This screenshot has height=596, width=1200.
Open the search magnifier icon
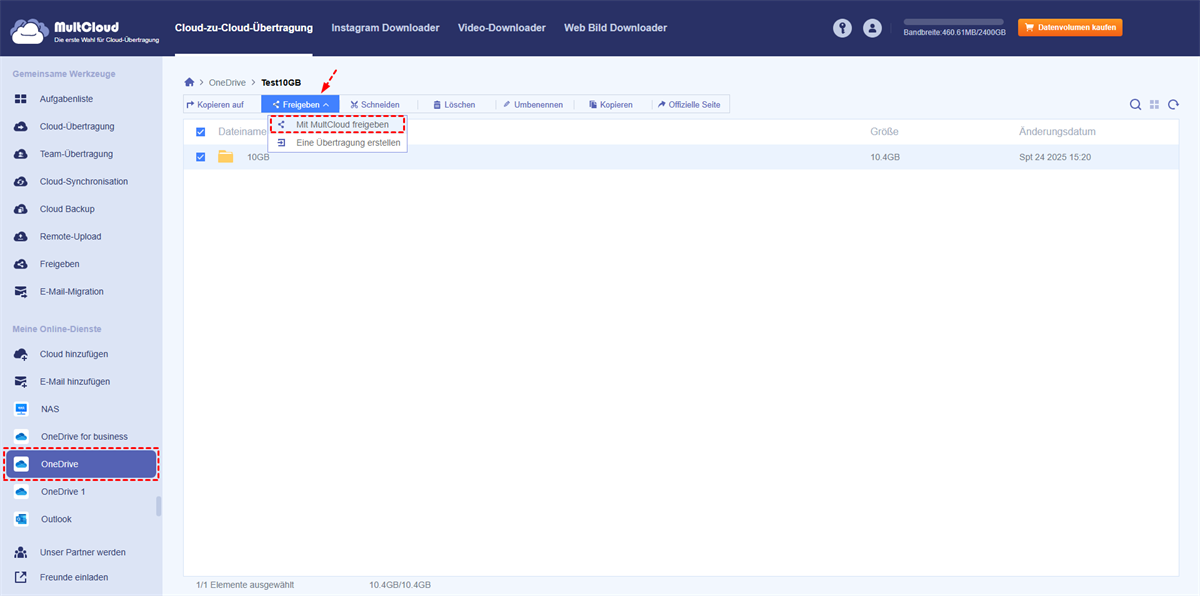(1135, 104)
